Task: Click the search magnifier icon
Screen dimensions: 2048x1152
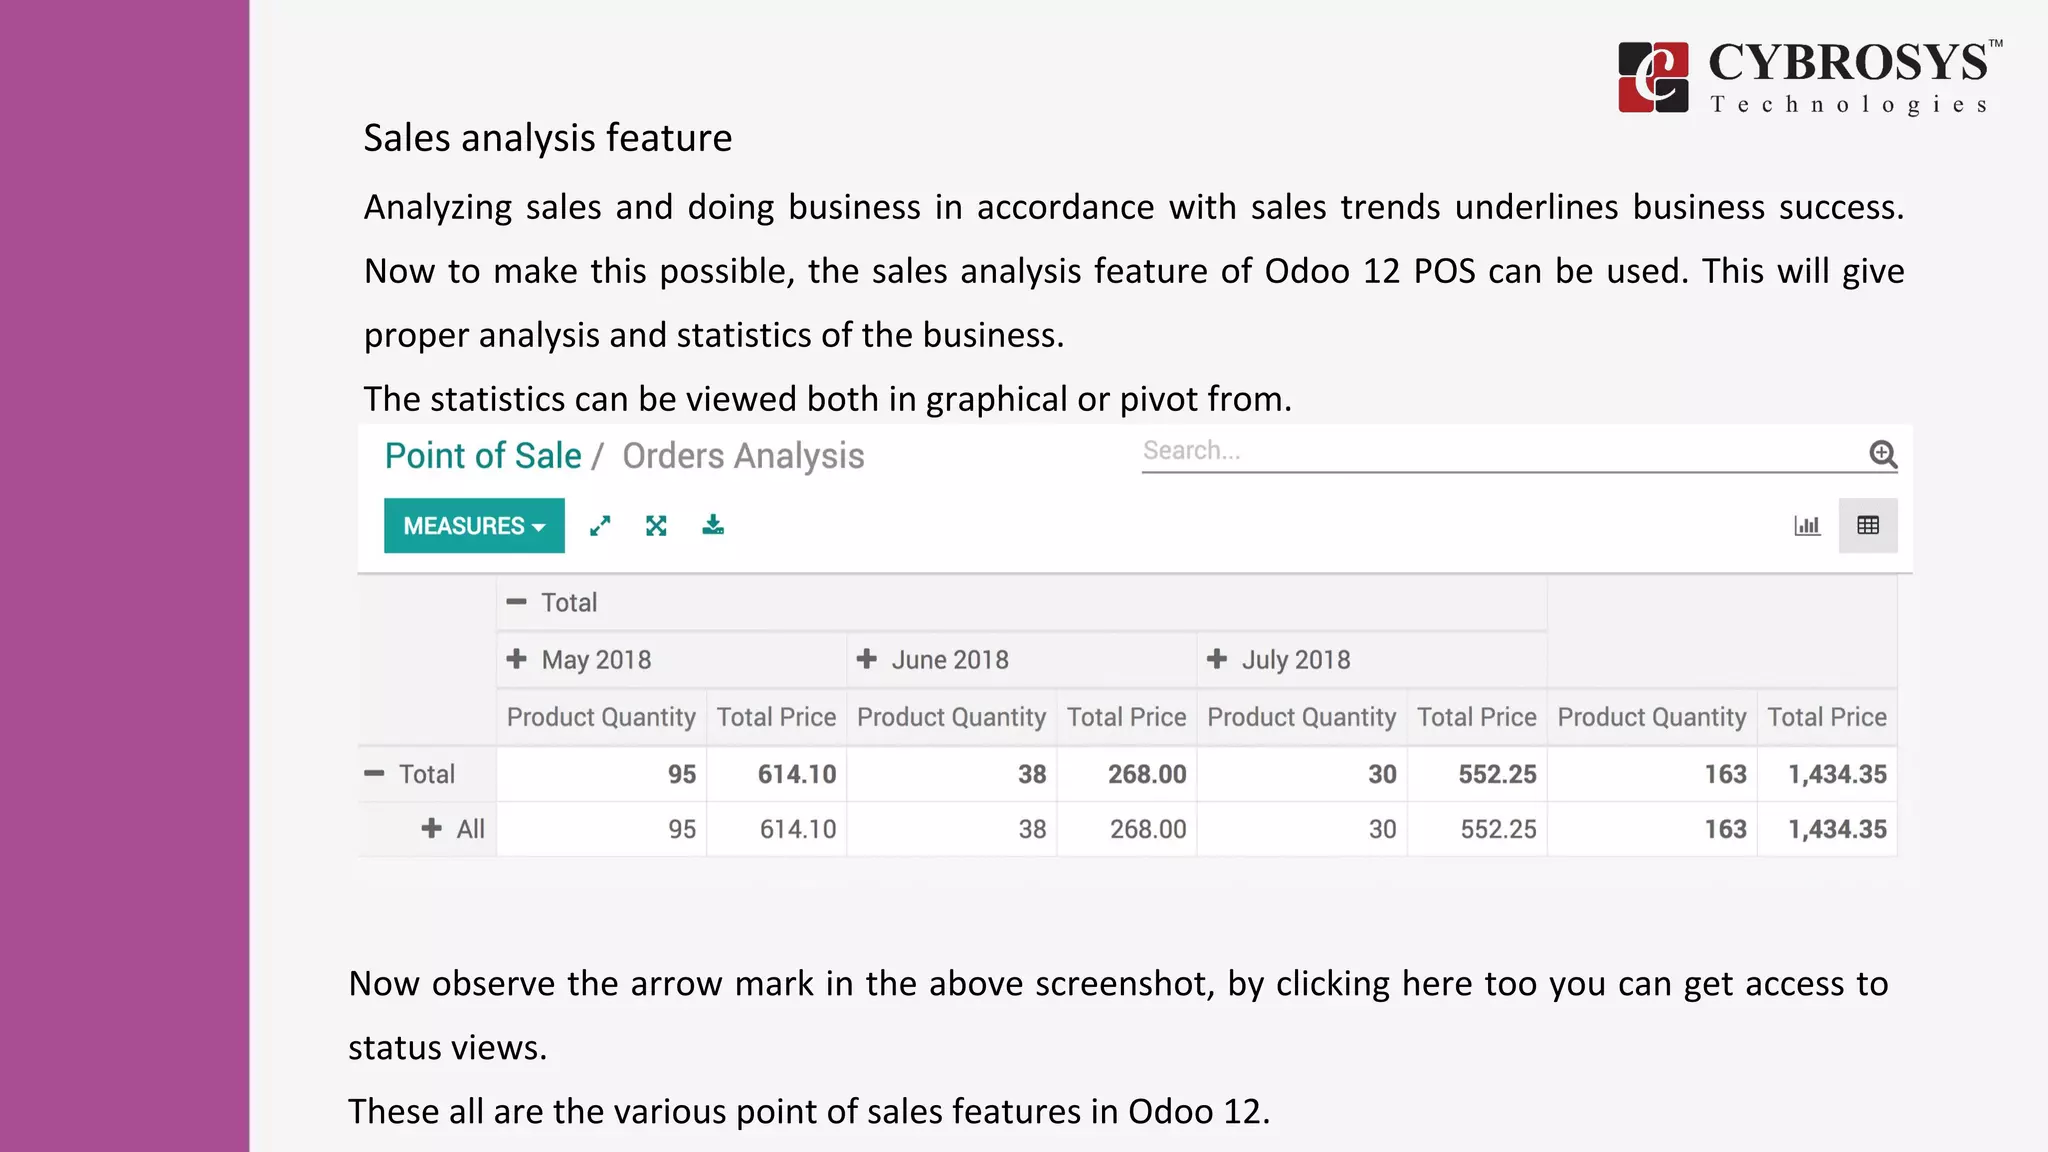Action: point(1883,454)
